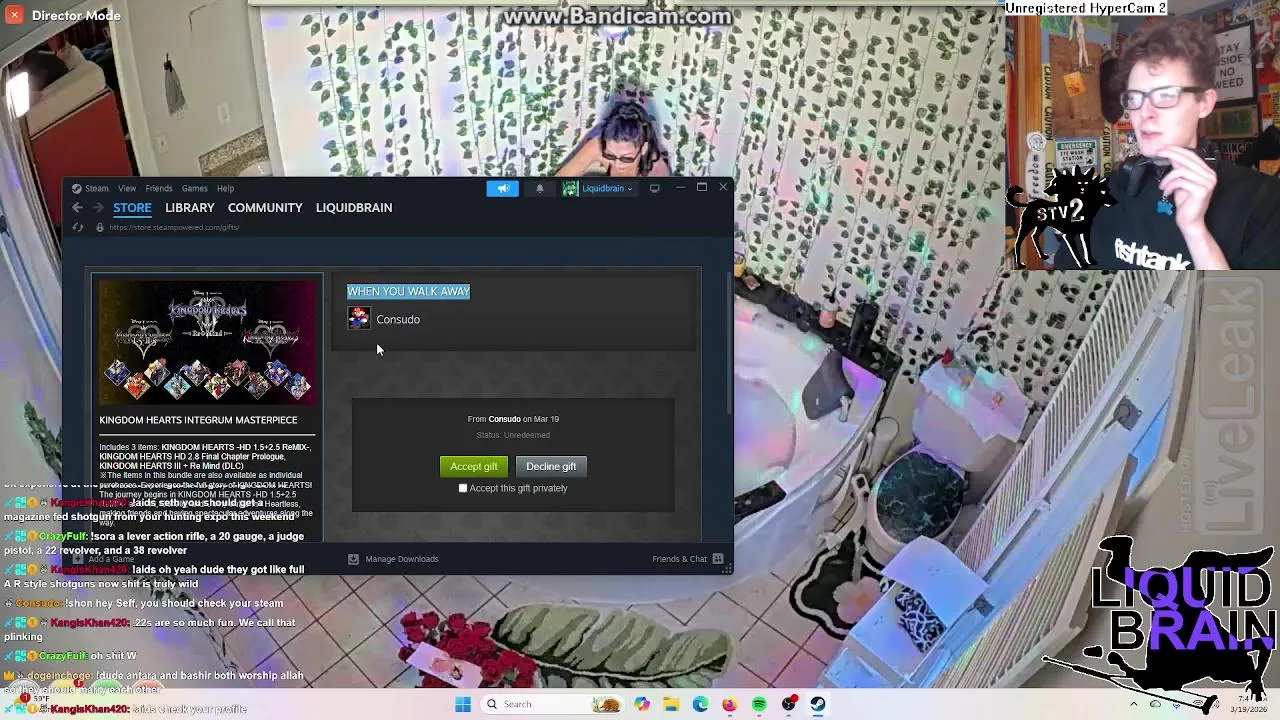This screenshot has width=1280, height=720.
Task: Open File Explorer from the taskbar
Action: [671, 704]
